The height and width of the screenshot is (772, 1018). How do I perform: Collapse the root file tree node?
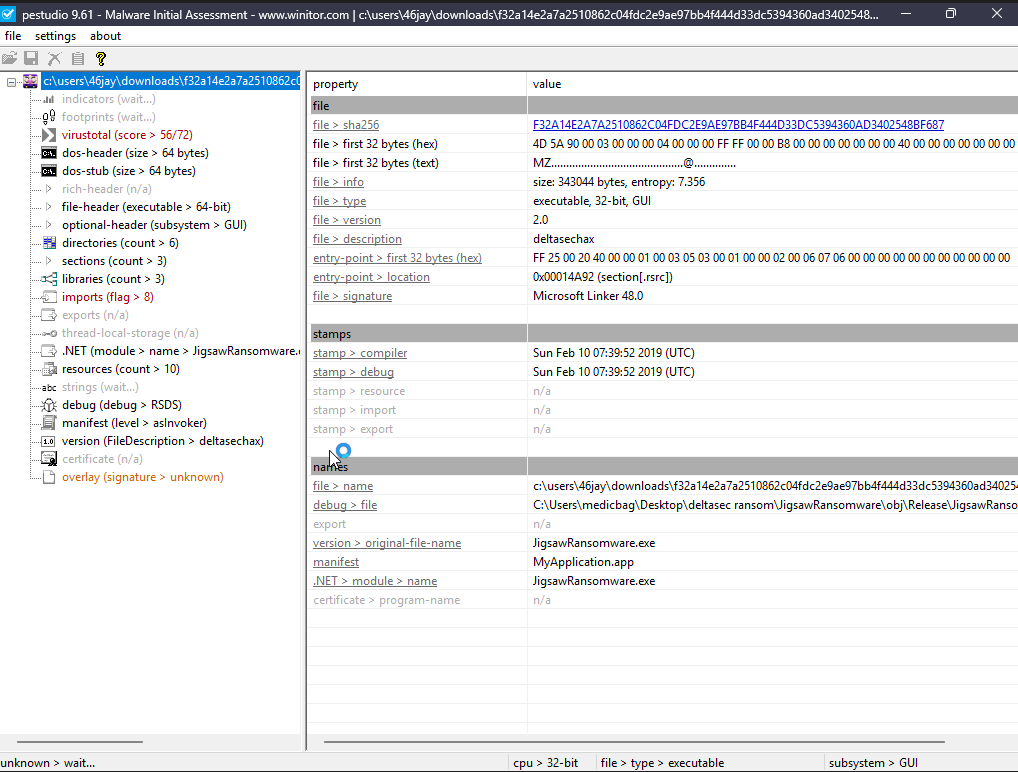(11, 82)
